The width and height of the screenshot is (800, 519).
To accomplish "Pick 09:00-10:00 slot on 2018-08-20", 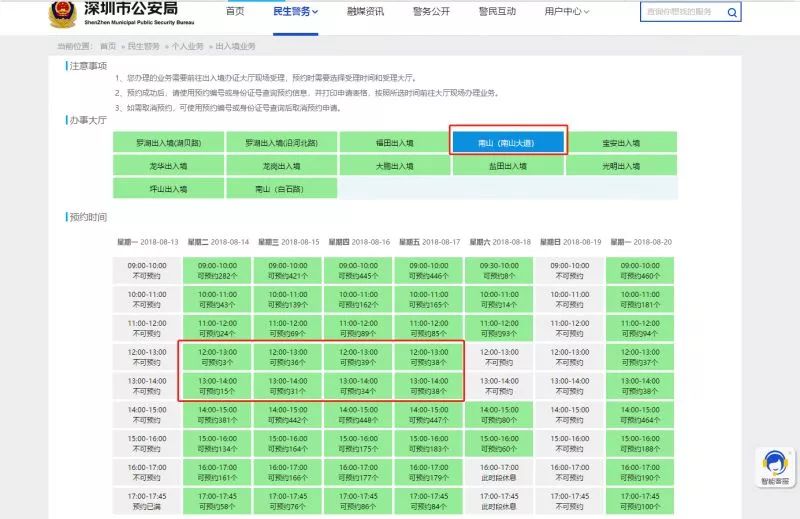I will (641, 270).
